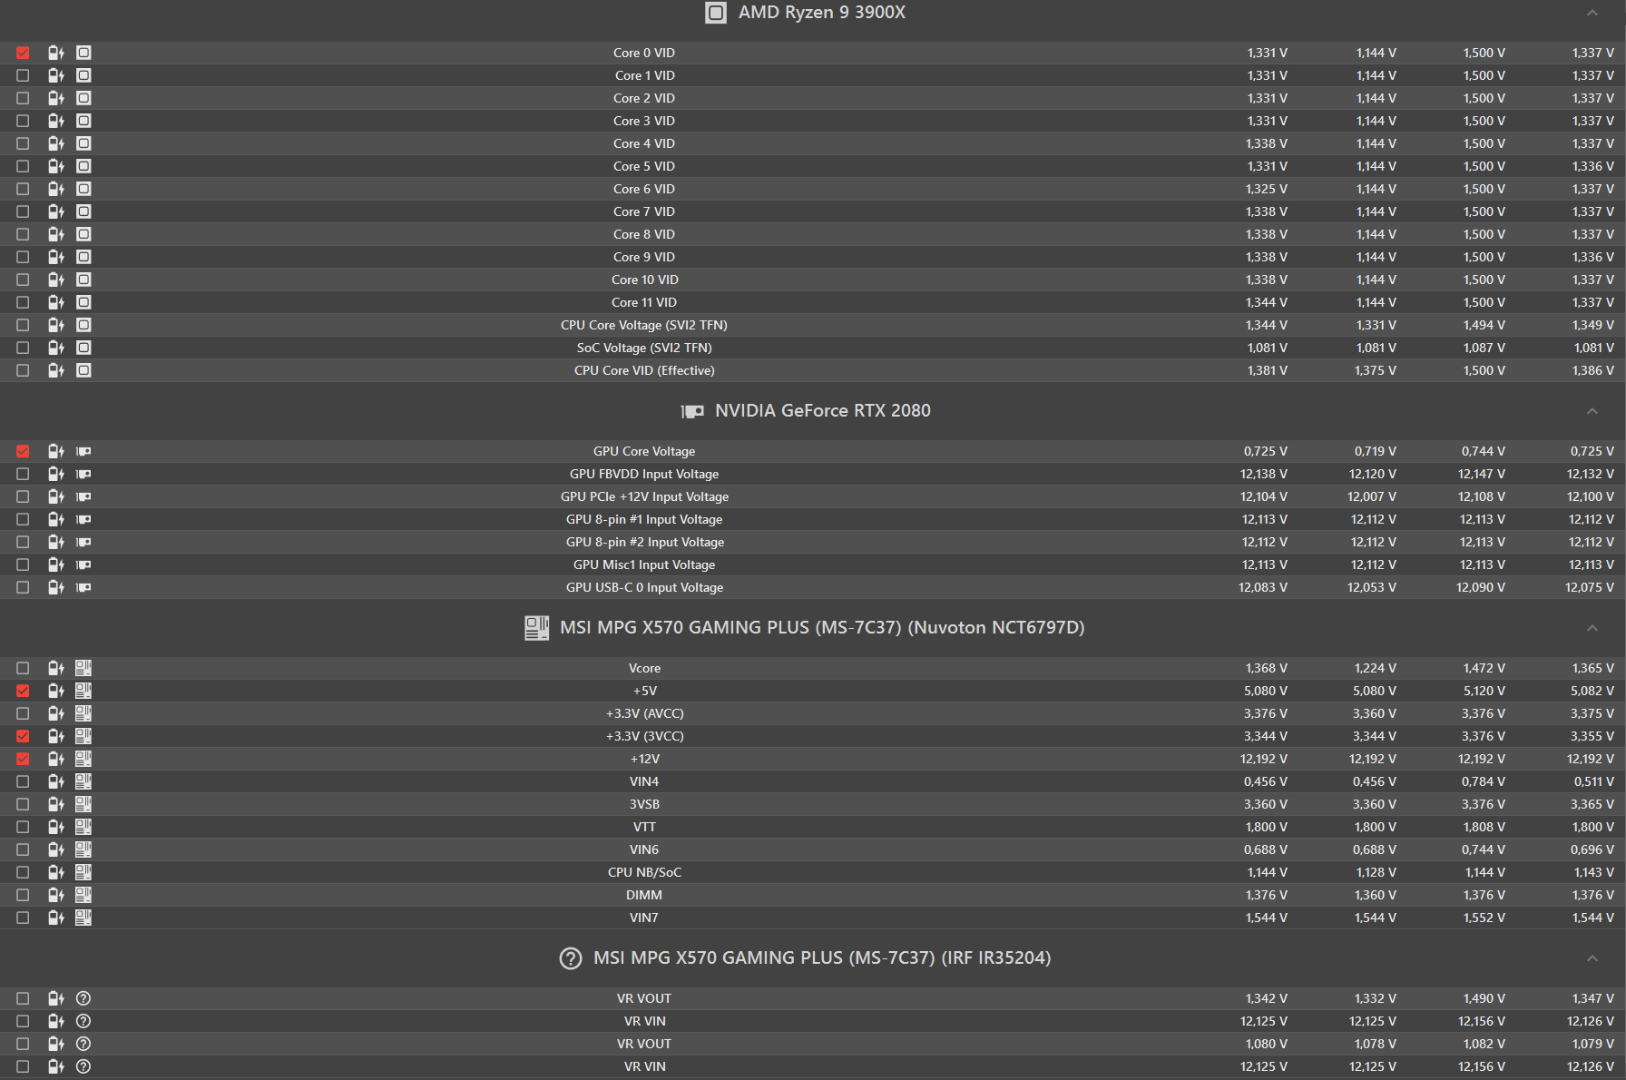Select the CPU NB/SoC sensor label
This screenshot has width=1626, height=1080.
(644, 872)
